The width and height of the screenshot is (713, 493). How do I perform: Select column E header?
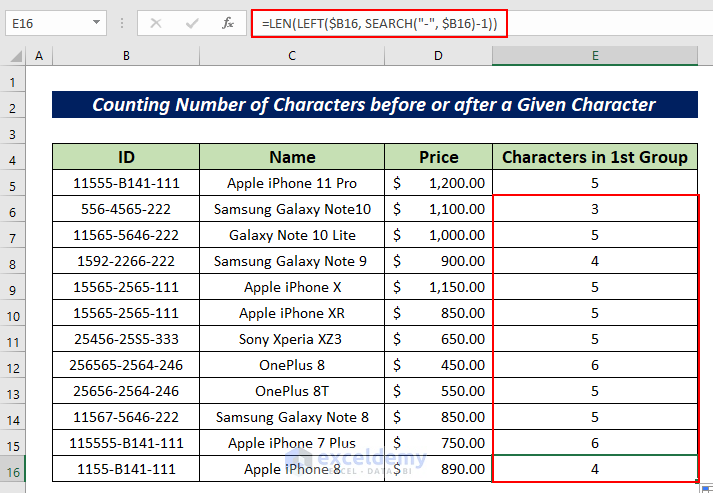594,56
